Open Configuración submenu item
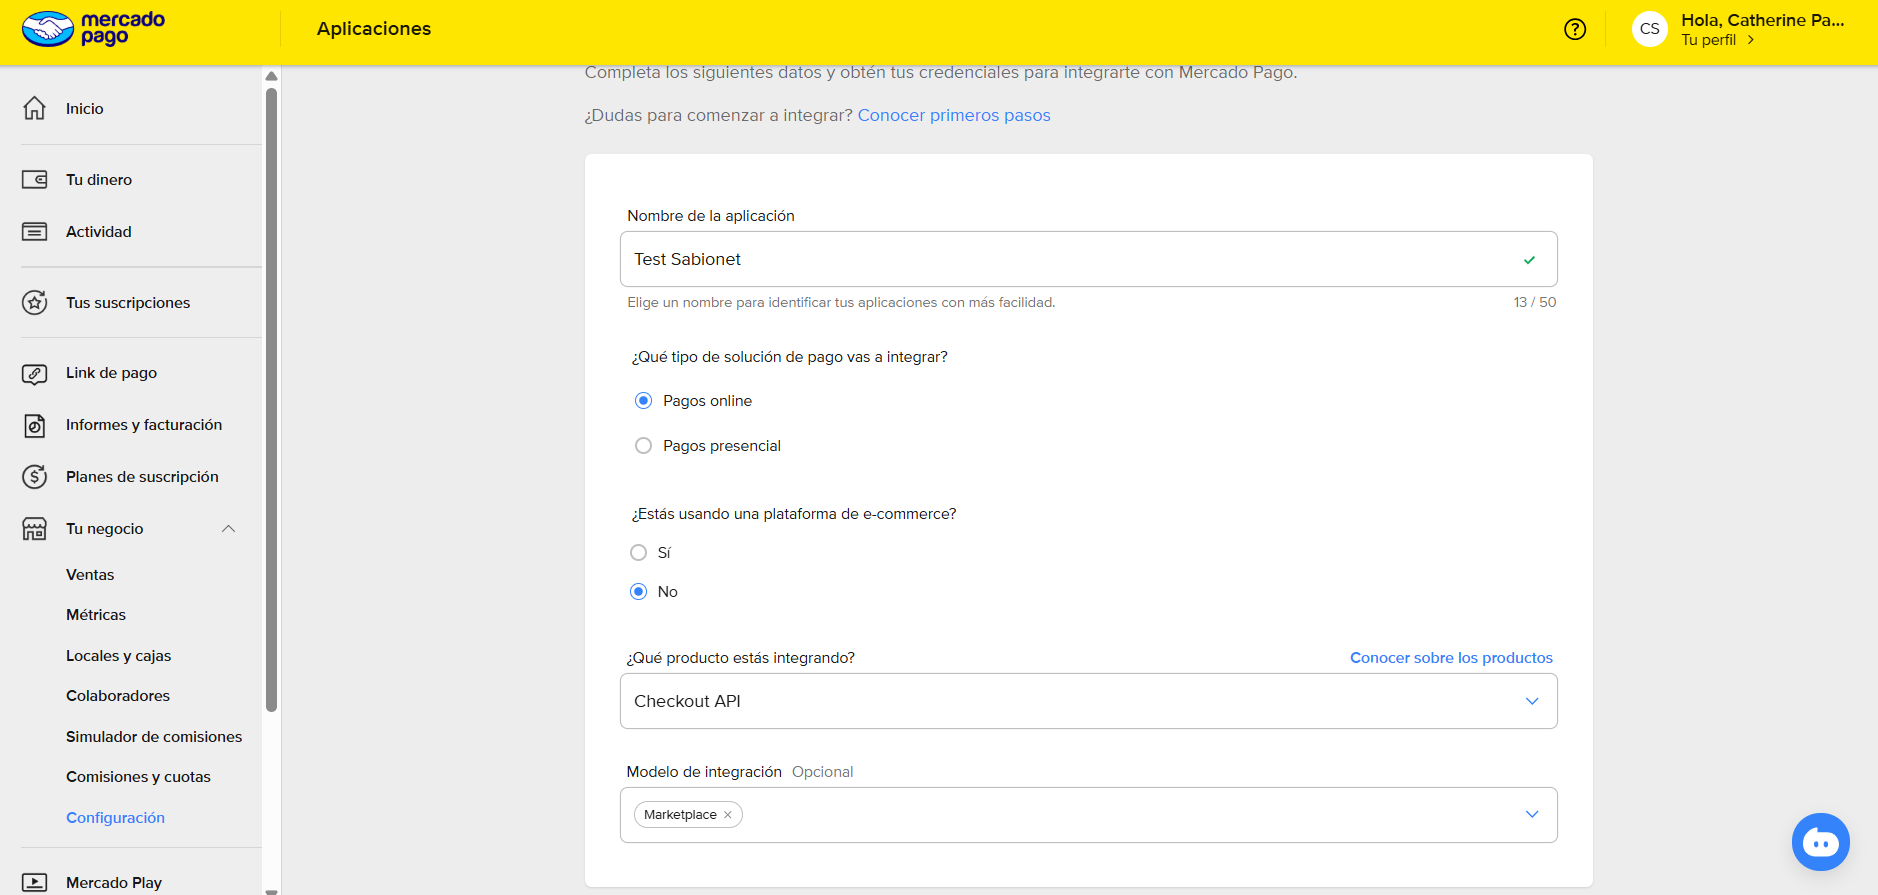This screenshot has width=1878, height=895. click(x=115, y=818)
